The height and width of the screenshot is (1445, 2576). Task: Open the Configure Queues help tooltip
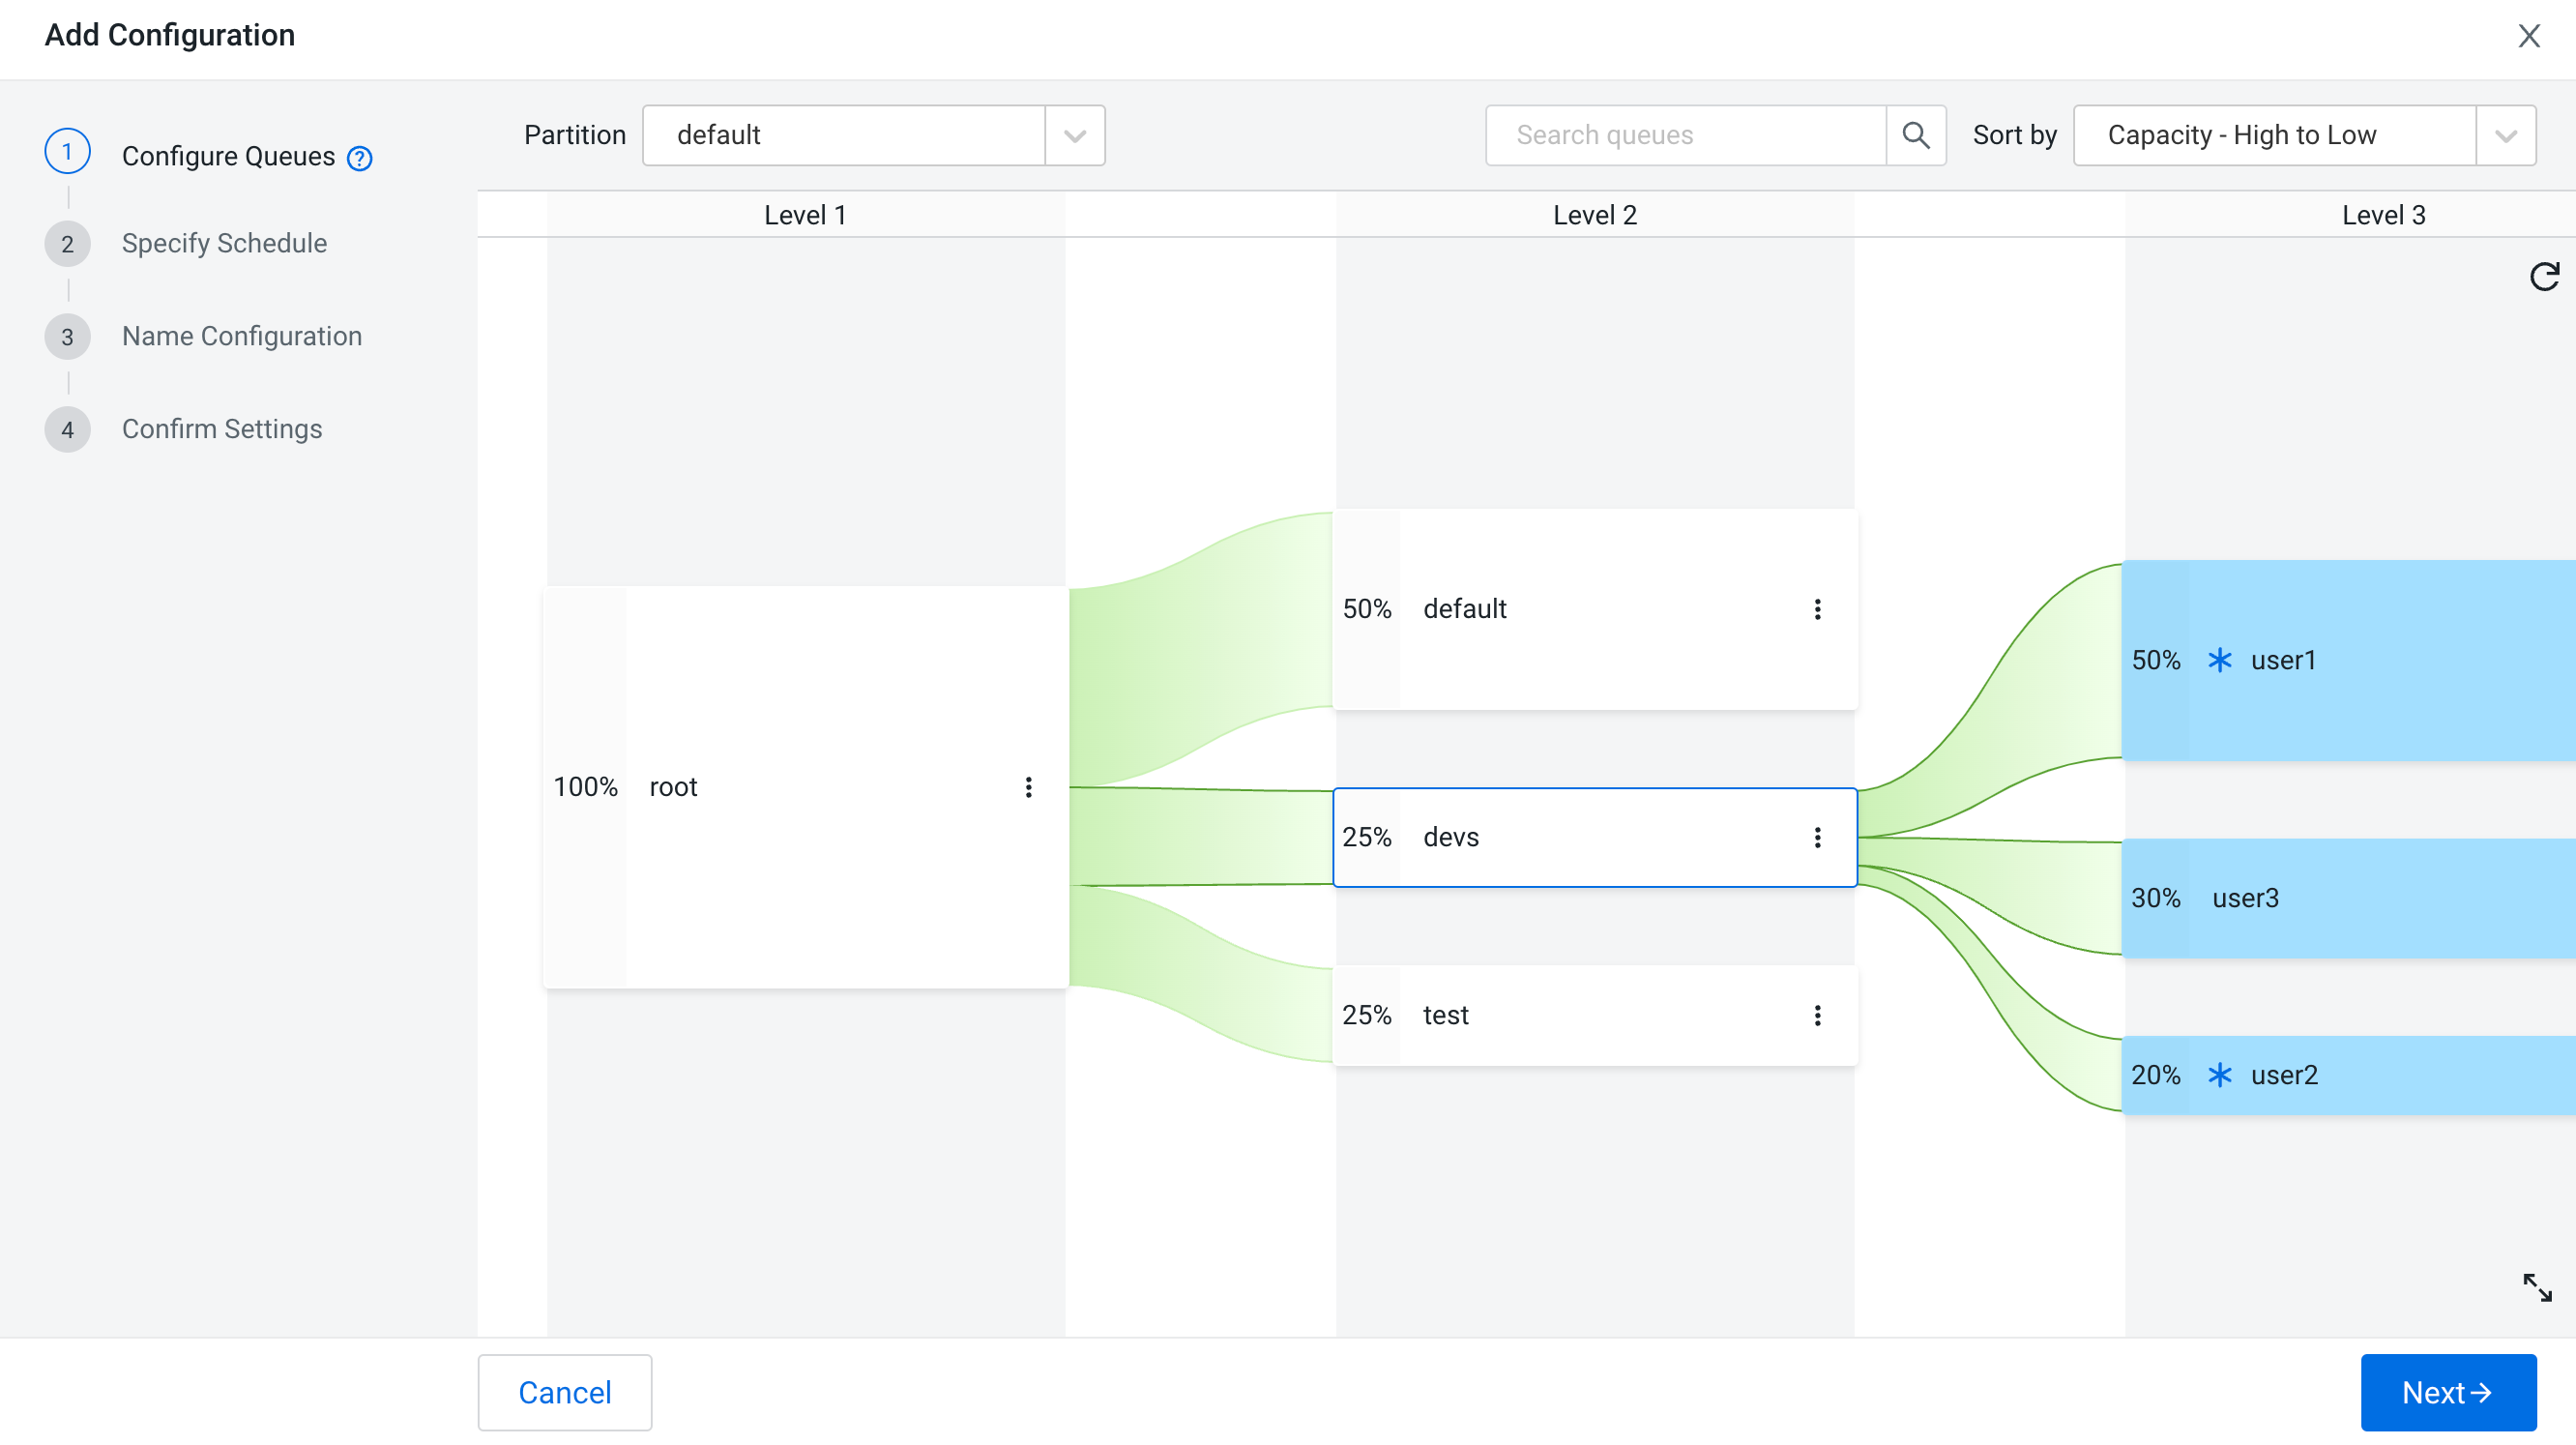point(358,157)
